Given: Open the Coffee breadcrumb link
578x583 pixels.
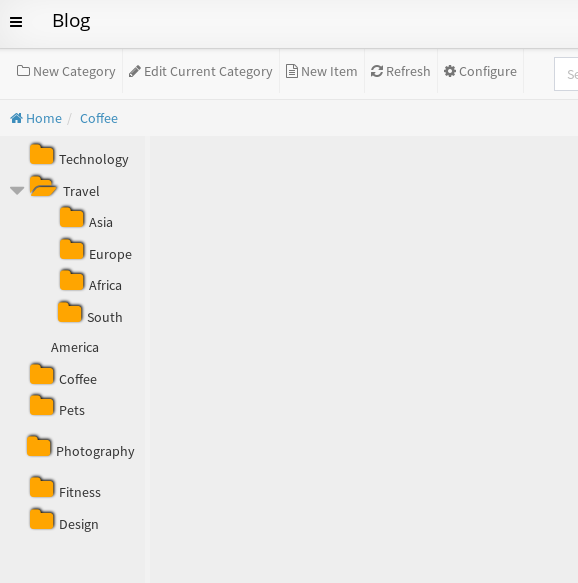Looking at the screenshot, I should pos(99,118).
